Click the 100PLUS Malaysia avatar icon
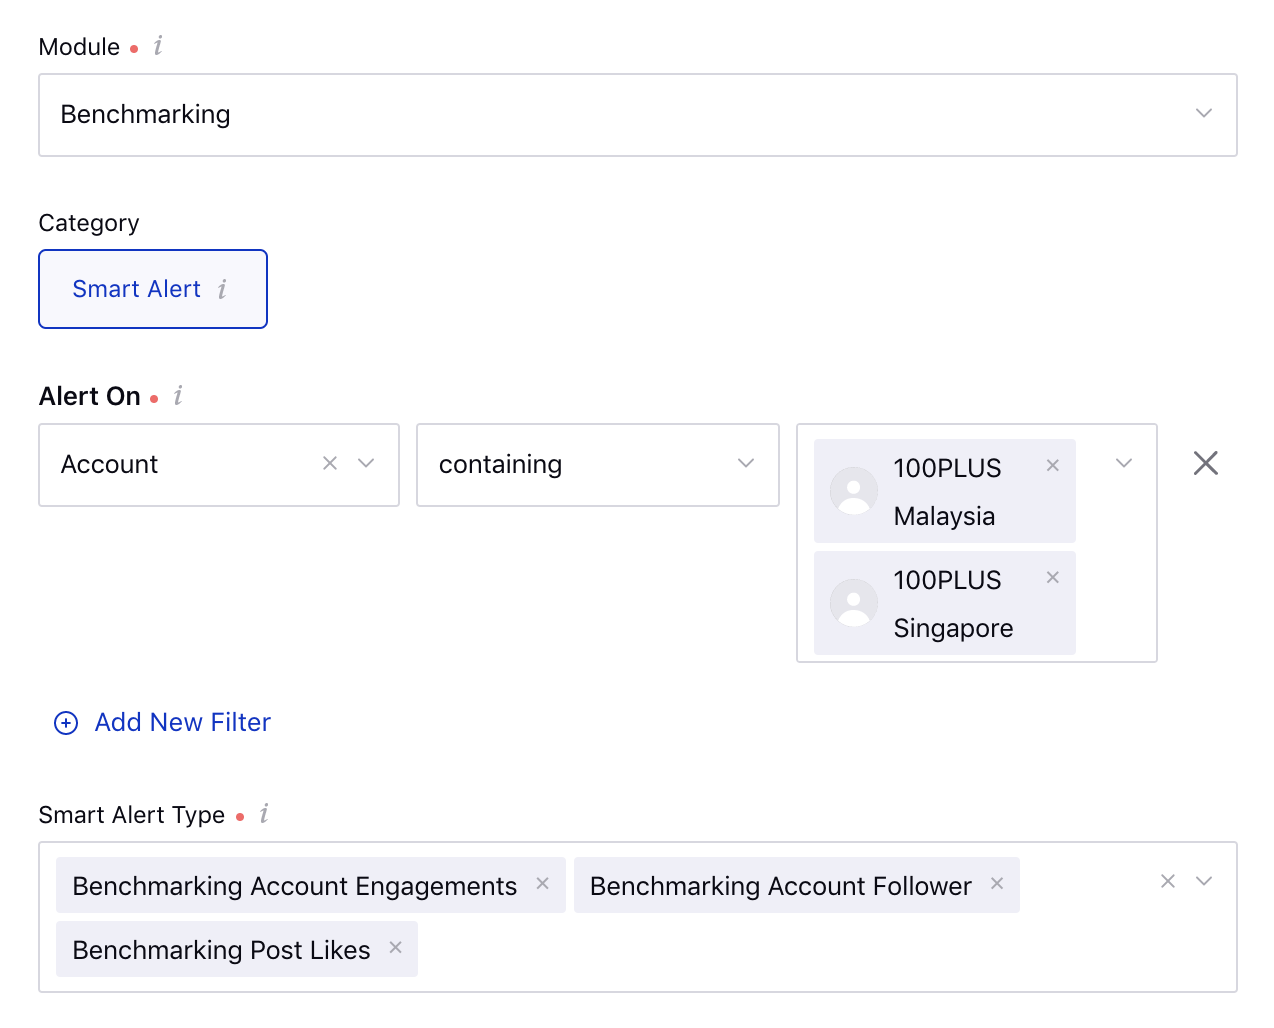 tap(854, 491)
